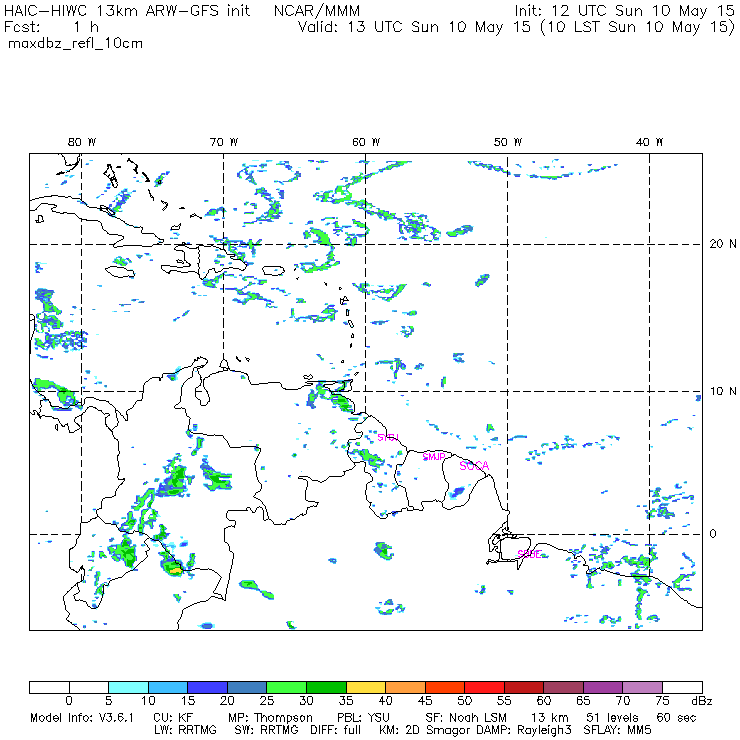The image size is (740, 740).
Task: Click the "DIFF: full" text
Action: click(x=336, y=730)
